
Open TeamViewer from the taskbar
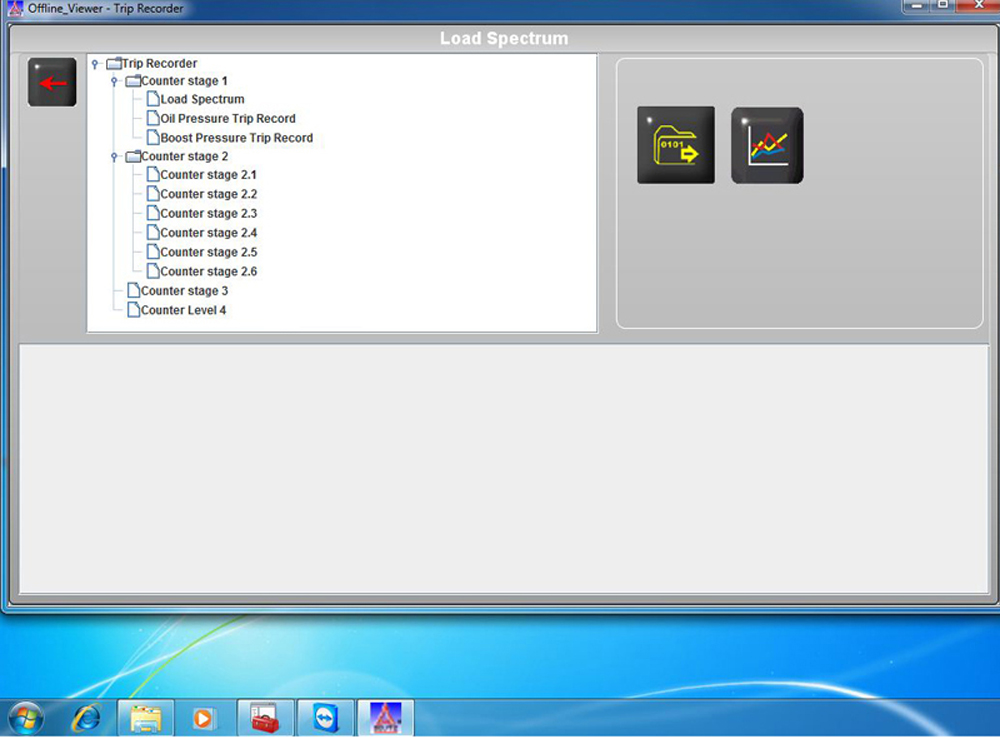[325, 718]
